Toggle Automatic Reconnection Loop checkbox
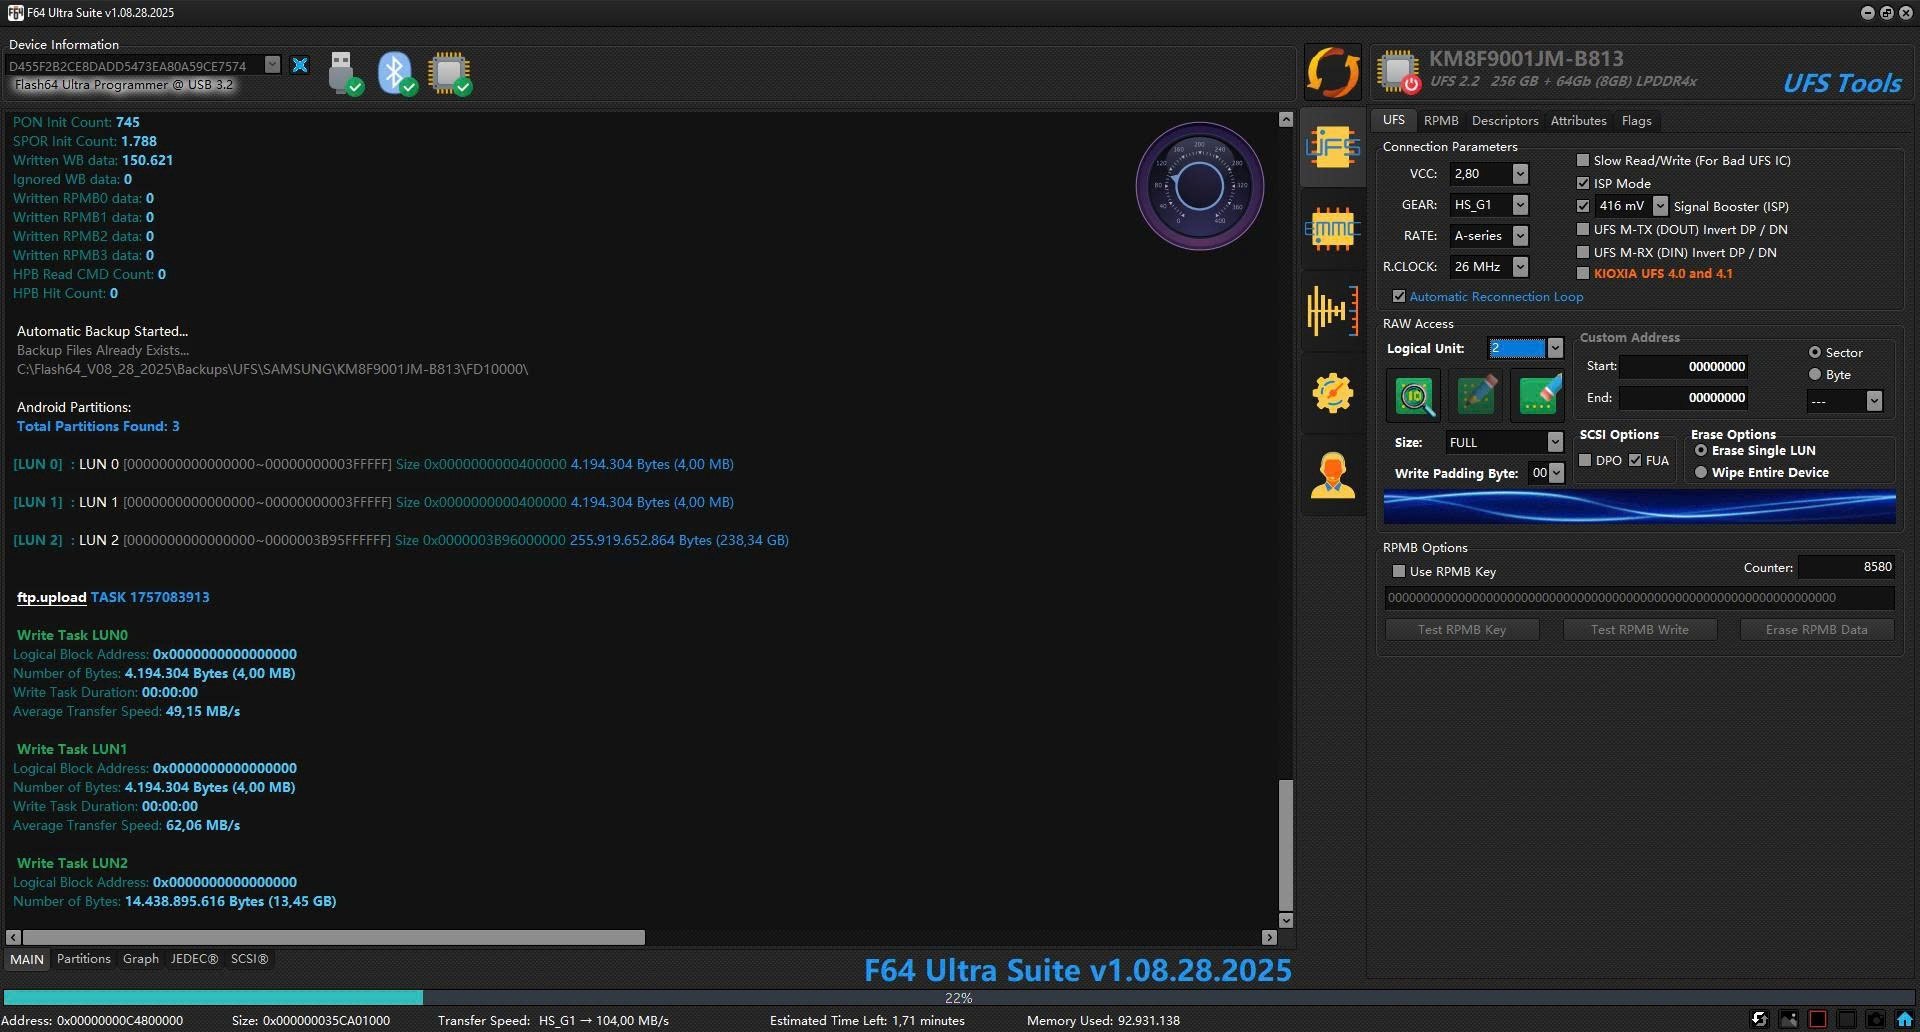Image resolution: width=1920 pixels, height=1032 pixels. tap(1399, 296)
